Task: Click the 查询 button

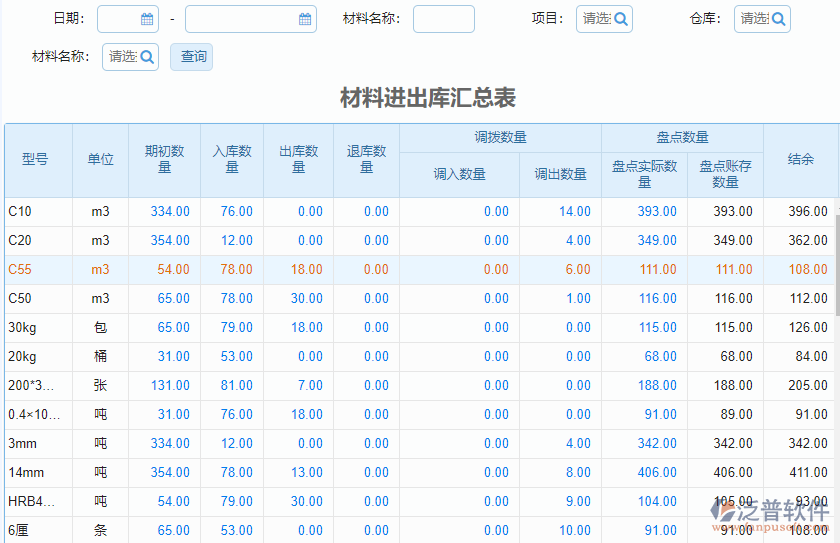Action: (192, 57)
